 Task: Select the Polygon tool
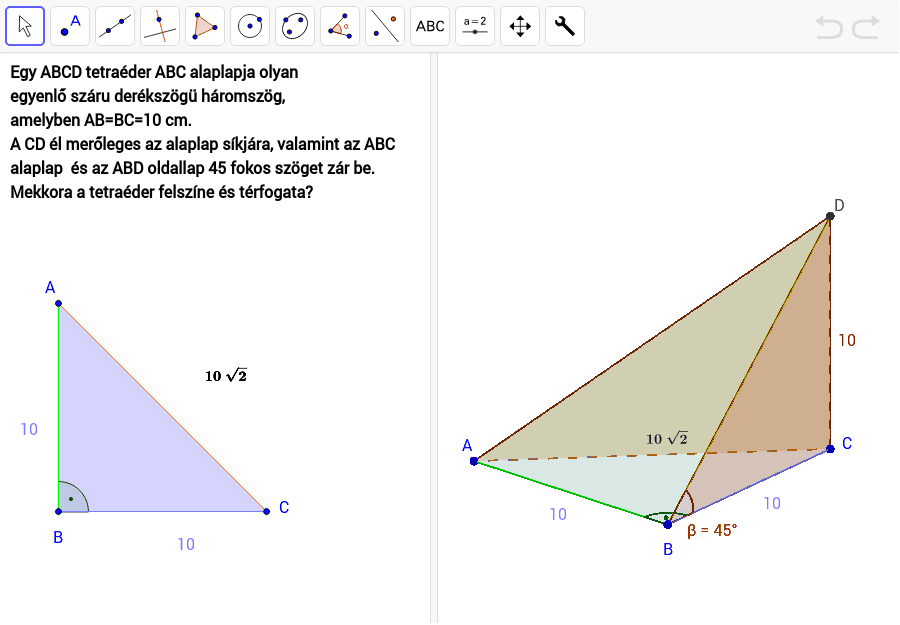205,26
